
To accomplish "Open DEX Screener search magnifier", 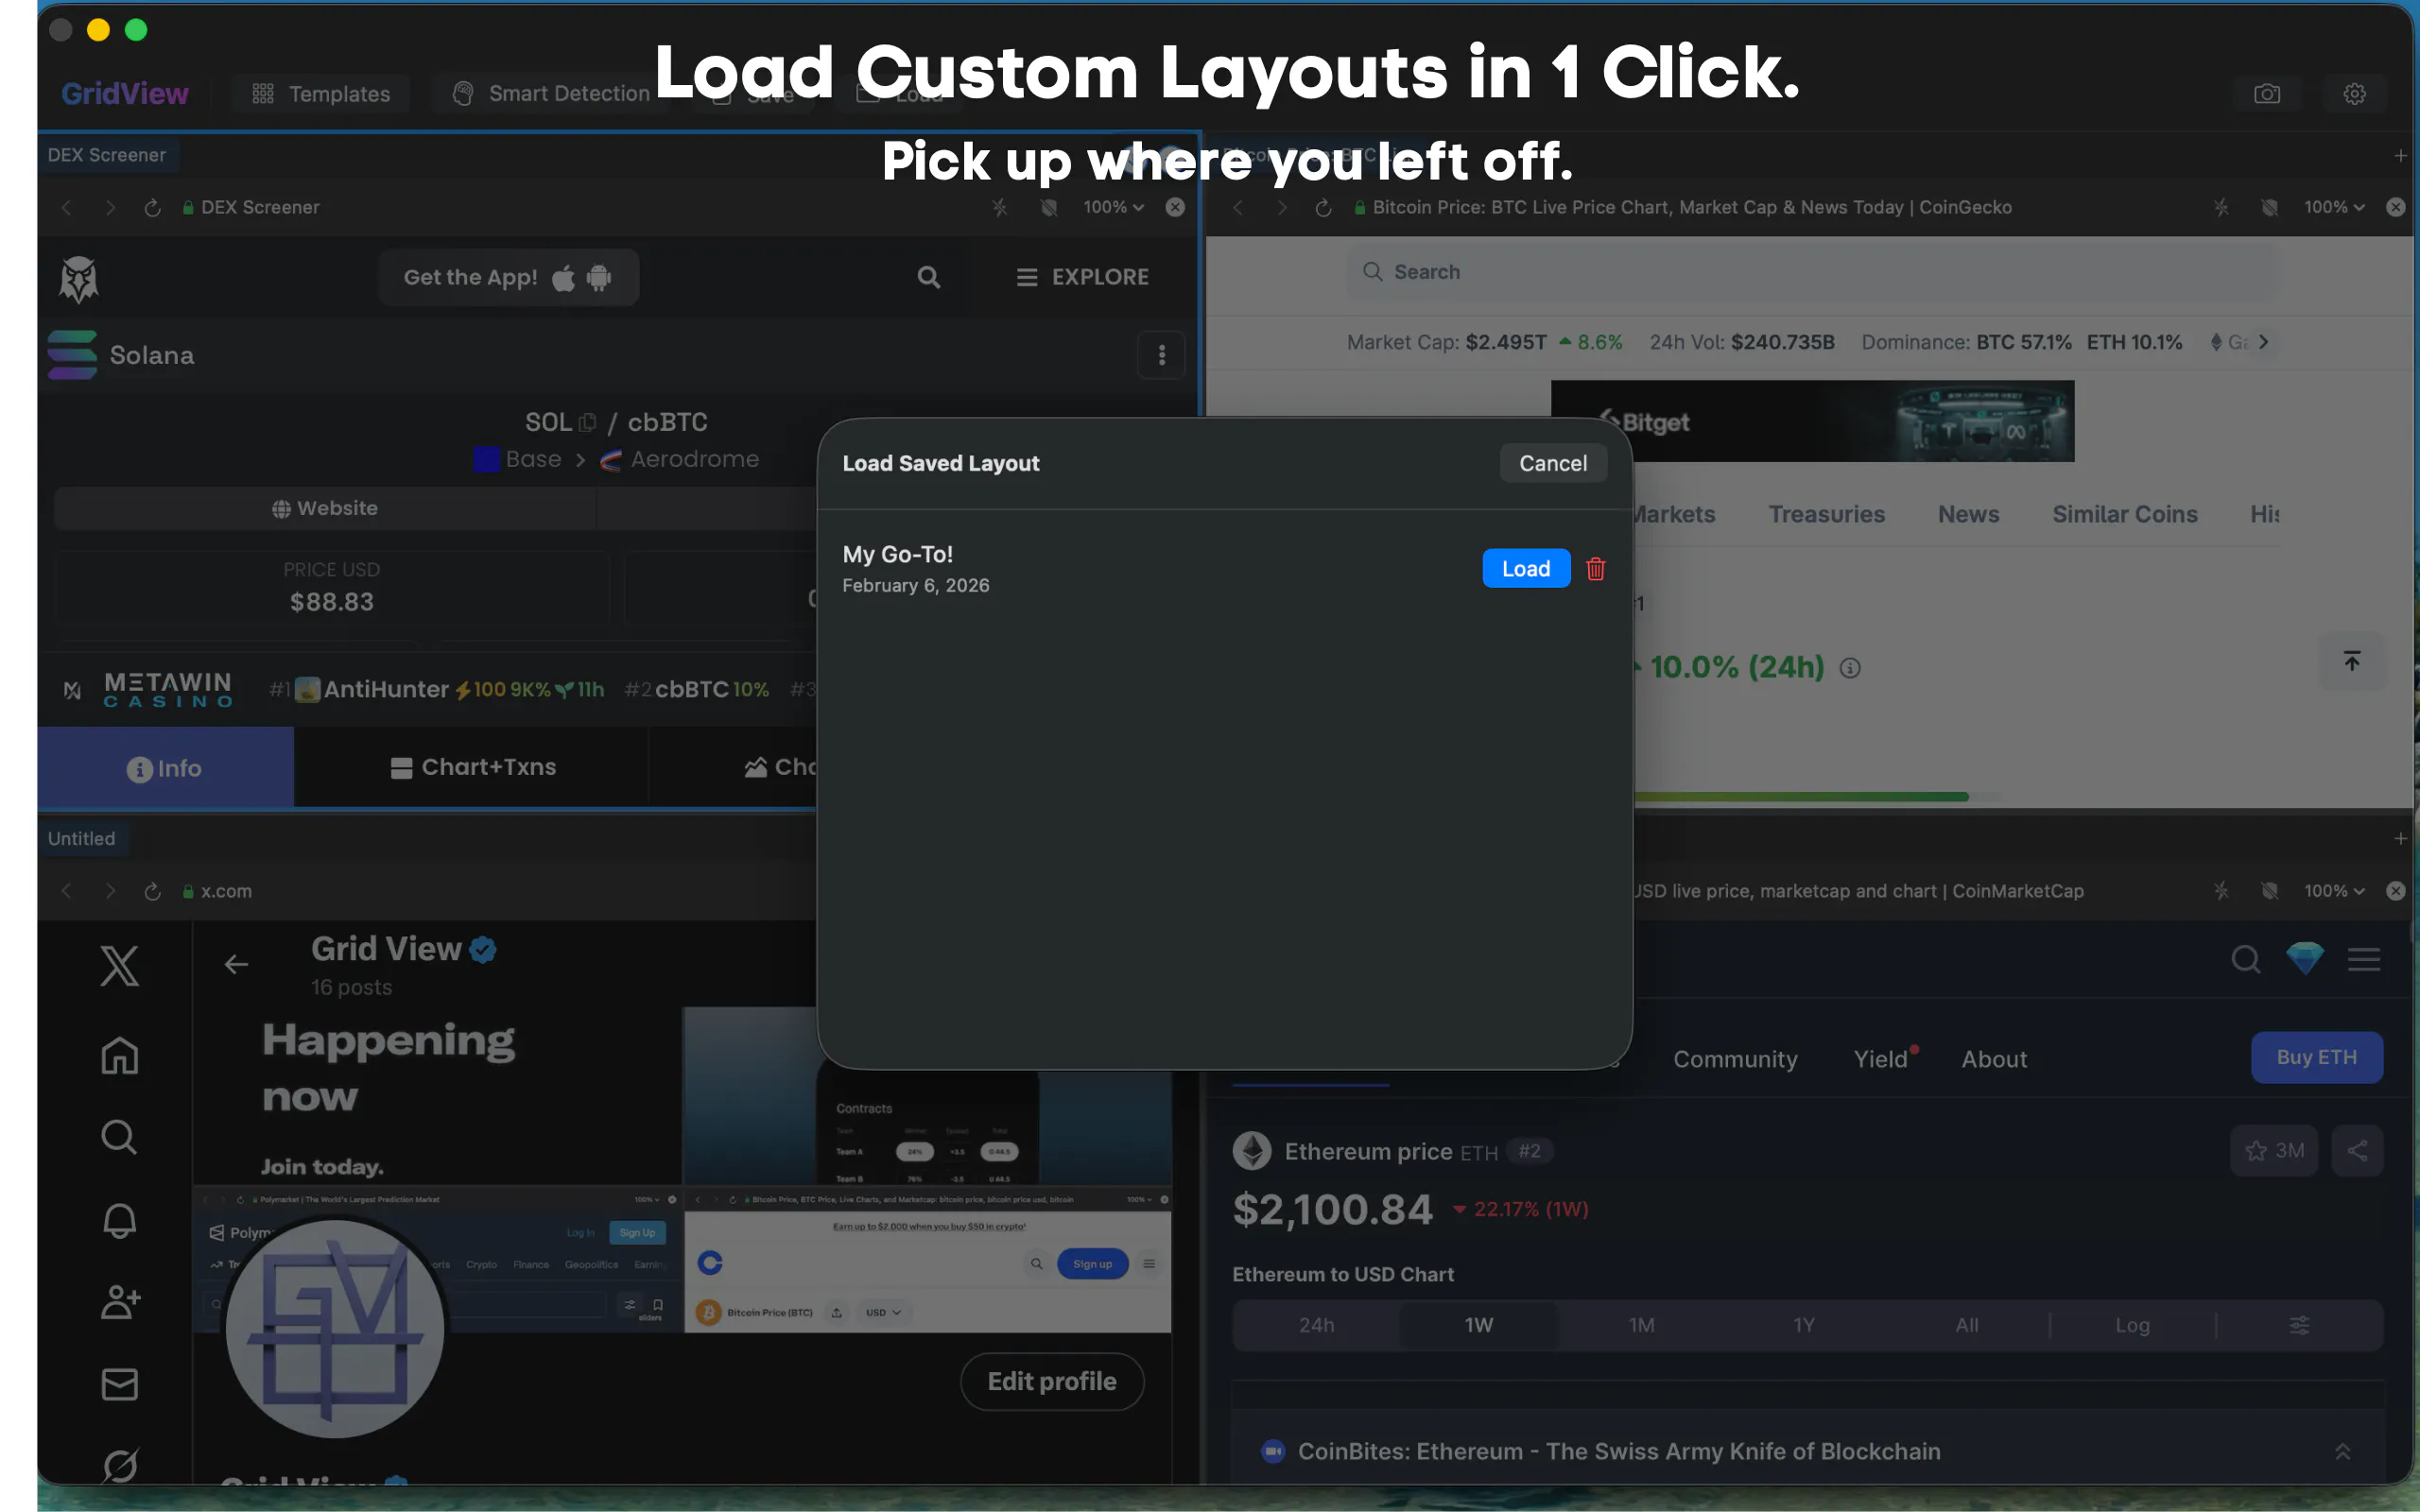I will (928, 277).
